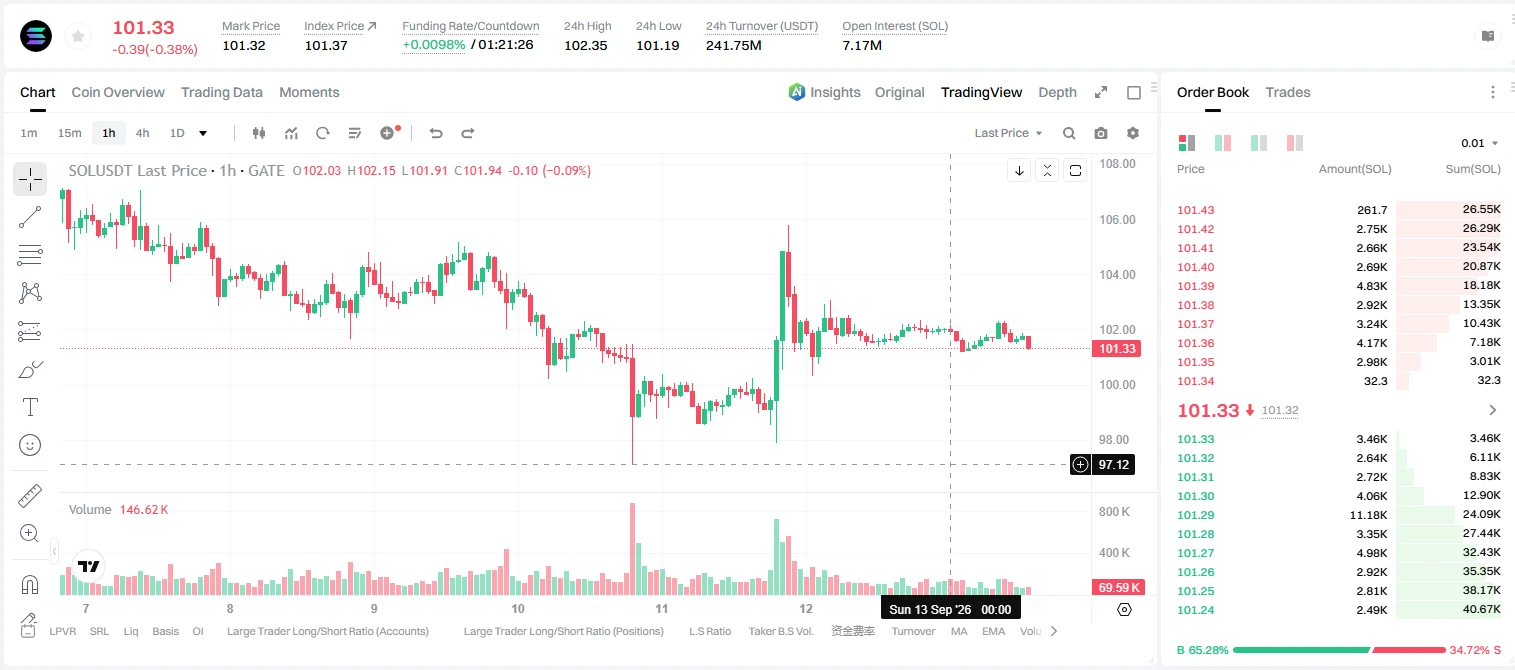Open the emoji sticker tool
Viewport: 1515px width, 670px height.
[30, 445]
